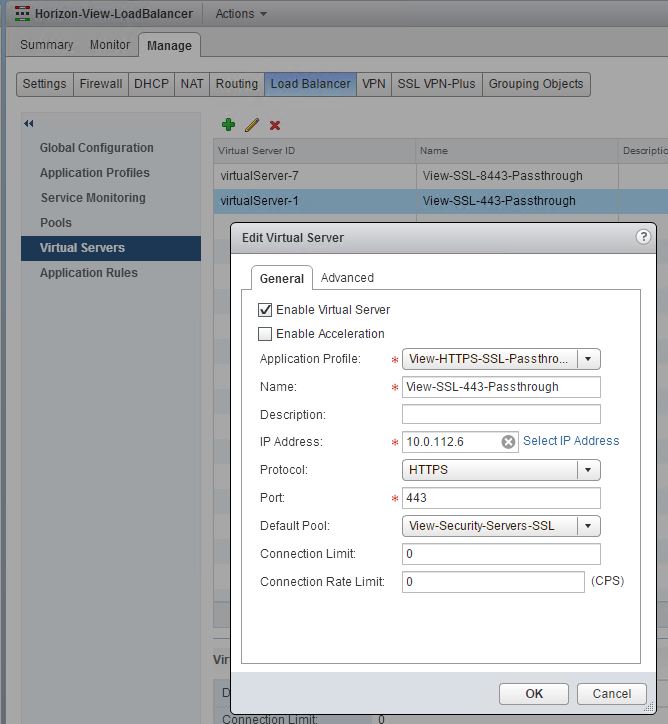Open the Default Pool dropdown
This screenshot has height=724, width=668.
[x=588, y=526]
